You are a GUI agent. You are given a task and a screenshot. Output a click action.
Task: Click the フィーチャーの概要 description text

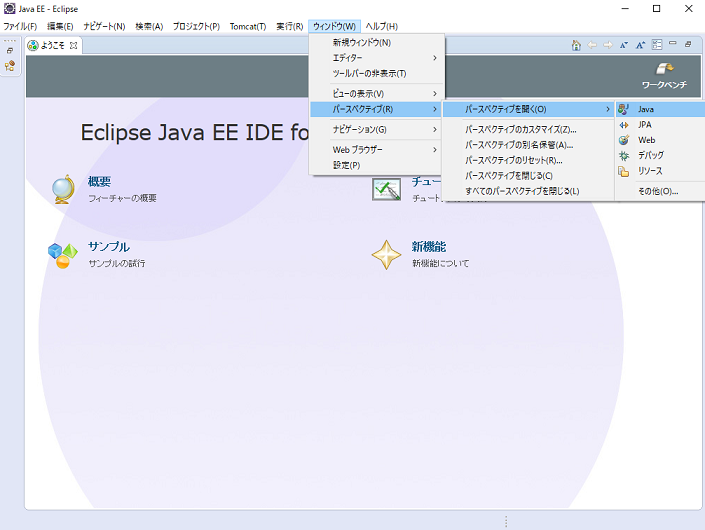122,198
